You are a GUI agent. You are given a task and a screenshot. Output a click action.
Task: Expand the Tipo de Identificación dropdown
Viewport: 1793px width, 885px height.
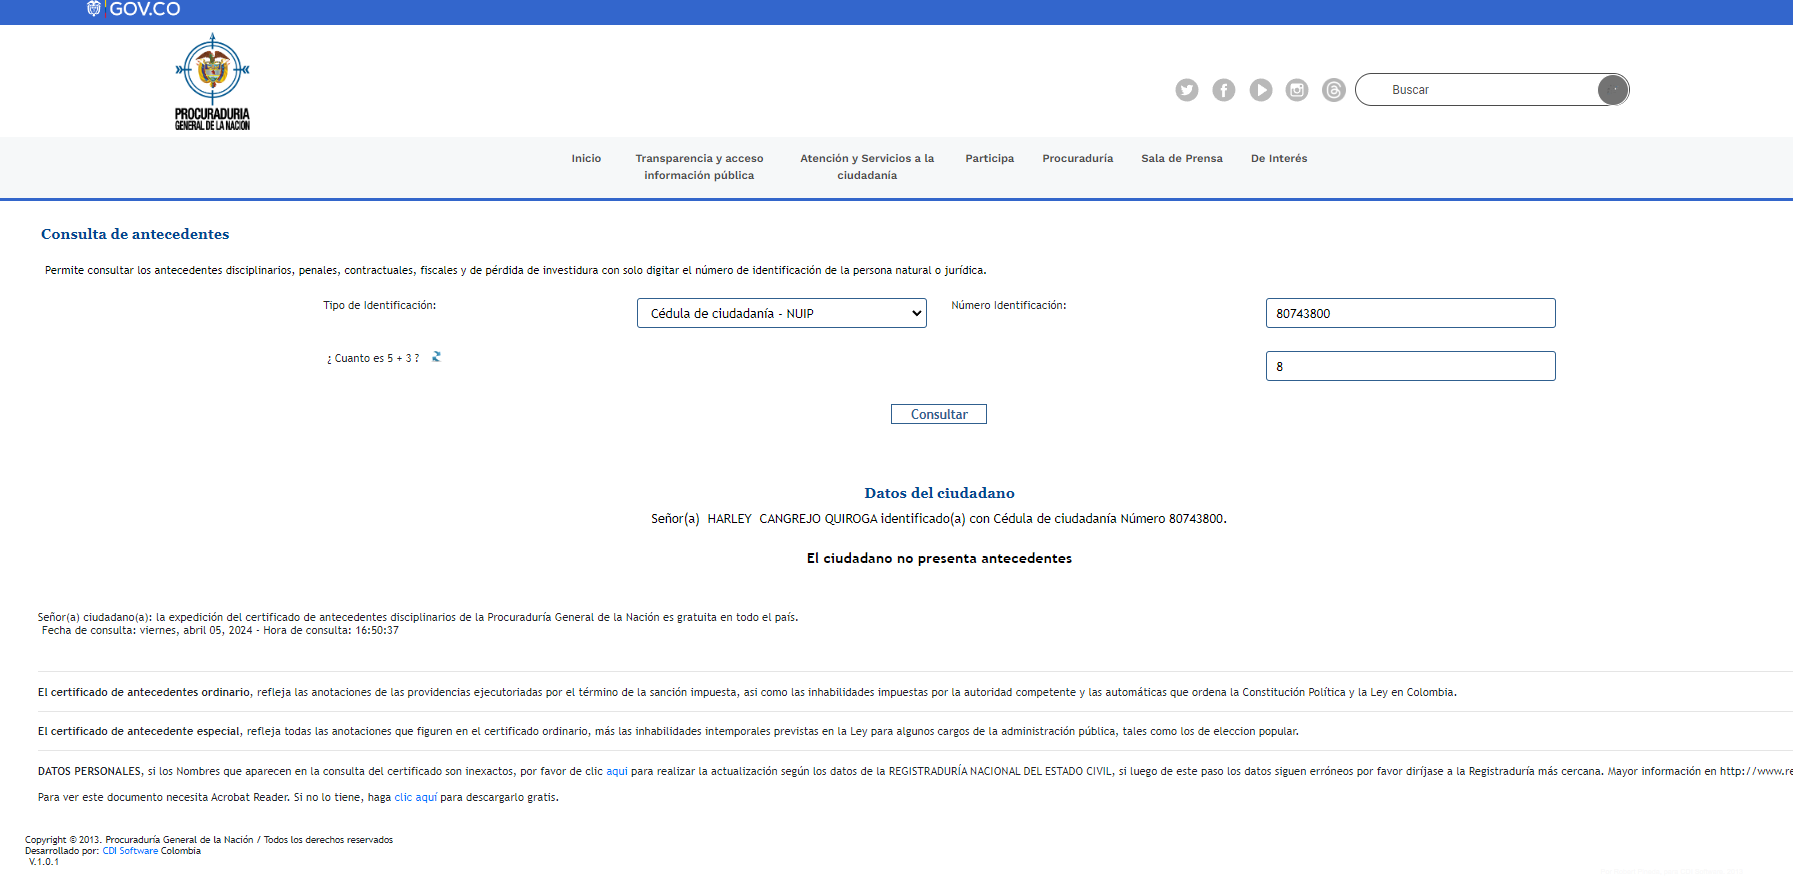pyautogui.click(x=781, y=313)
